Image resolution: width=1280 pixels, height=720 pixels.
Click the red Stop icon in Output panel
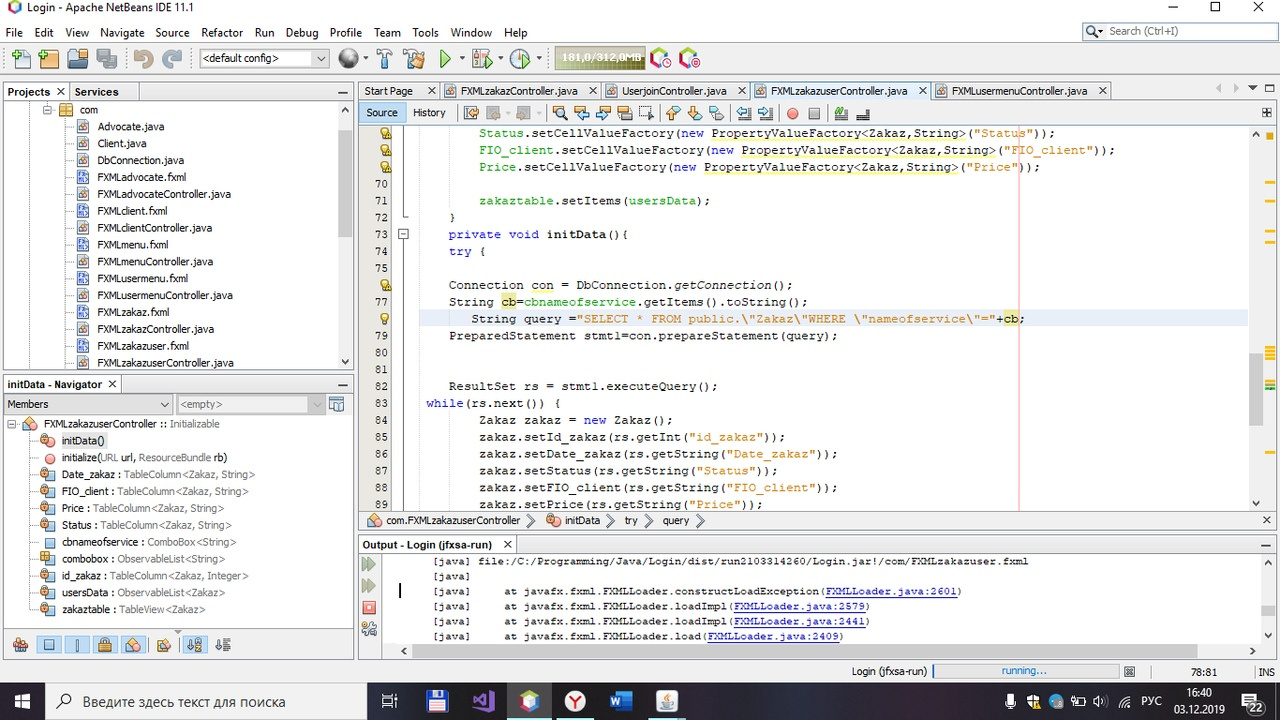[369, 607]
